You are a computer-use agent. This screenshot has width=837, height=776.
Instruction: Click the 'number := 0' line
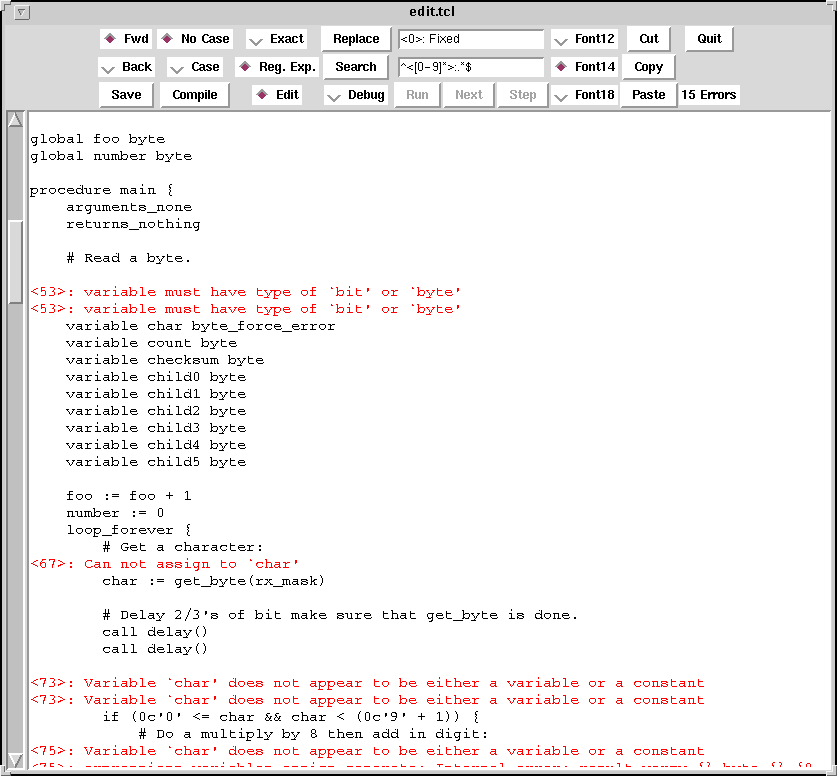click(x=115, y=513)
